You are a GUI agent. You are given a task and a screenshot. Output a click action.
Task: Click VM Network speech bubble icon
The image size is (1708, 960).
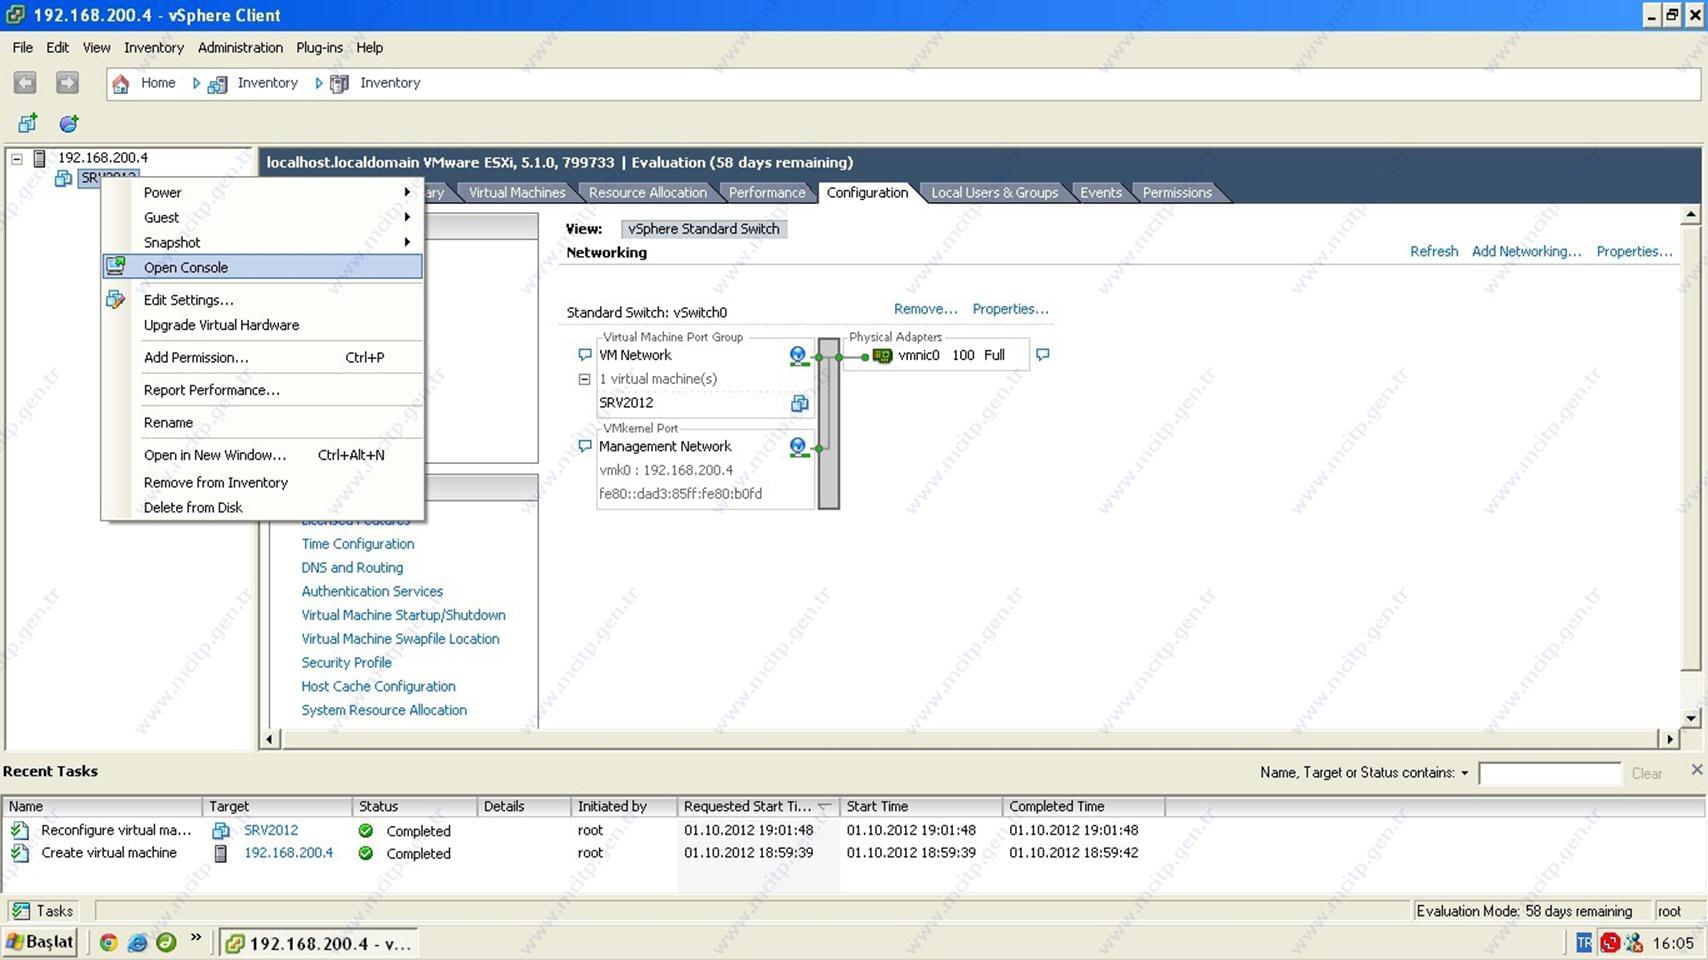585,355
